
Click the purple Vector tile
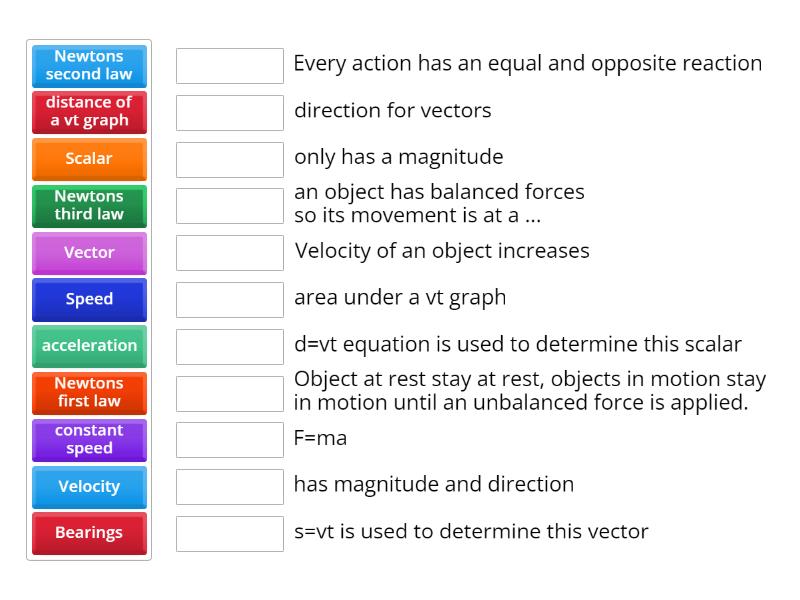89,253
